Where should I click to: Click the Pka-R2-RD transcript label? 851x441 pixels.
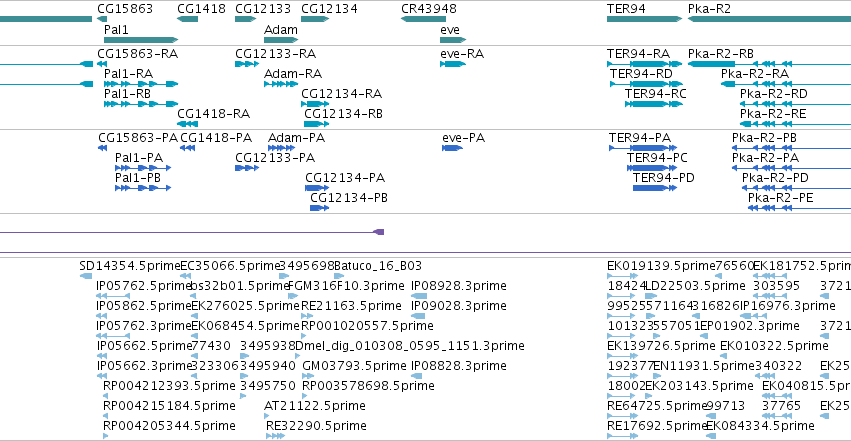(773, 94)
